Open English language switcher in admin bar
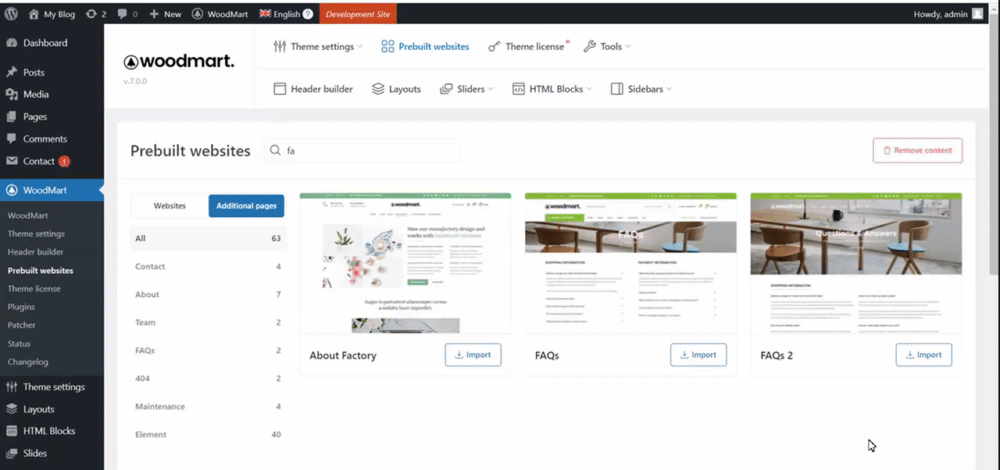This screenshot has height=470, width=1000. tap(280, 14)
